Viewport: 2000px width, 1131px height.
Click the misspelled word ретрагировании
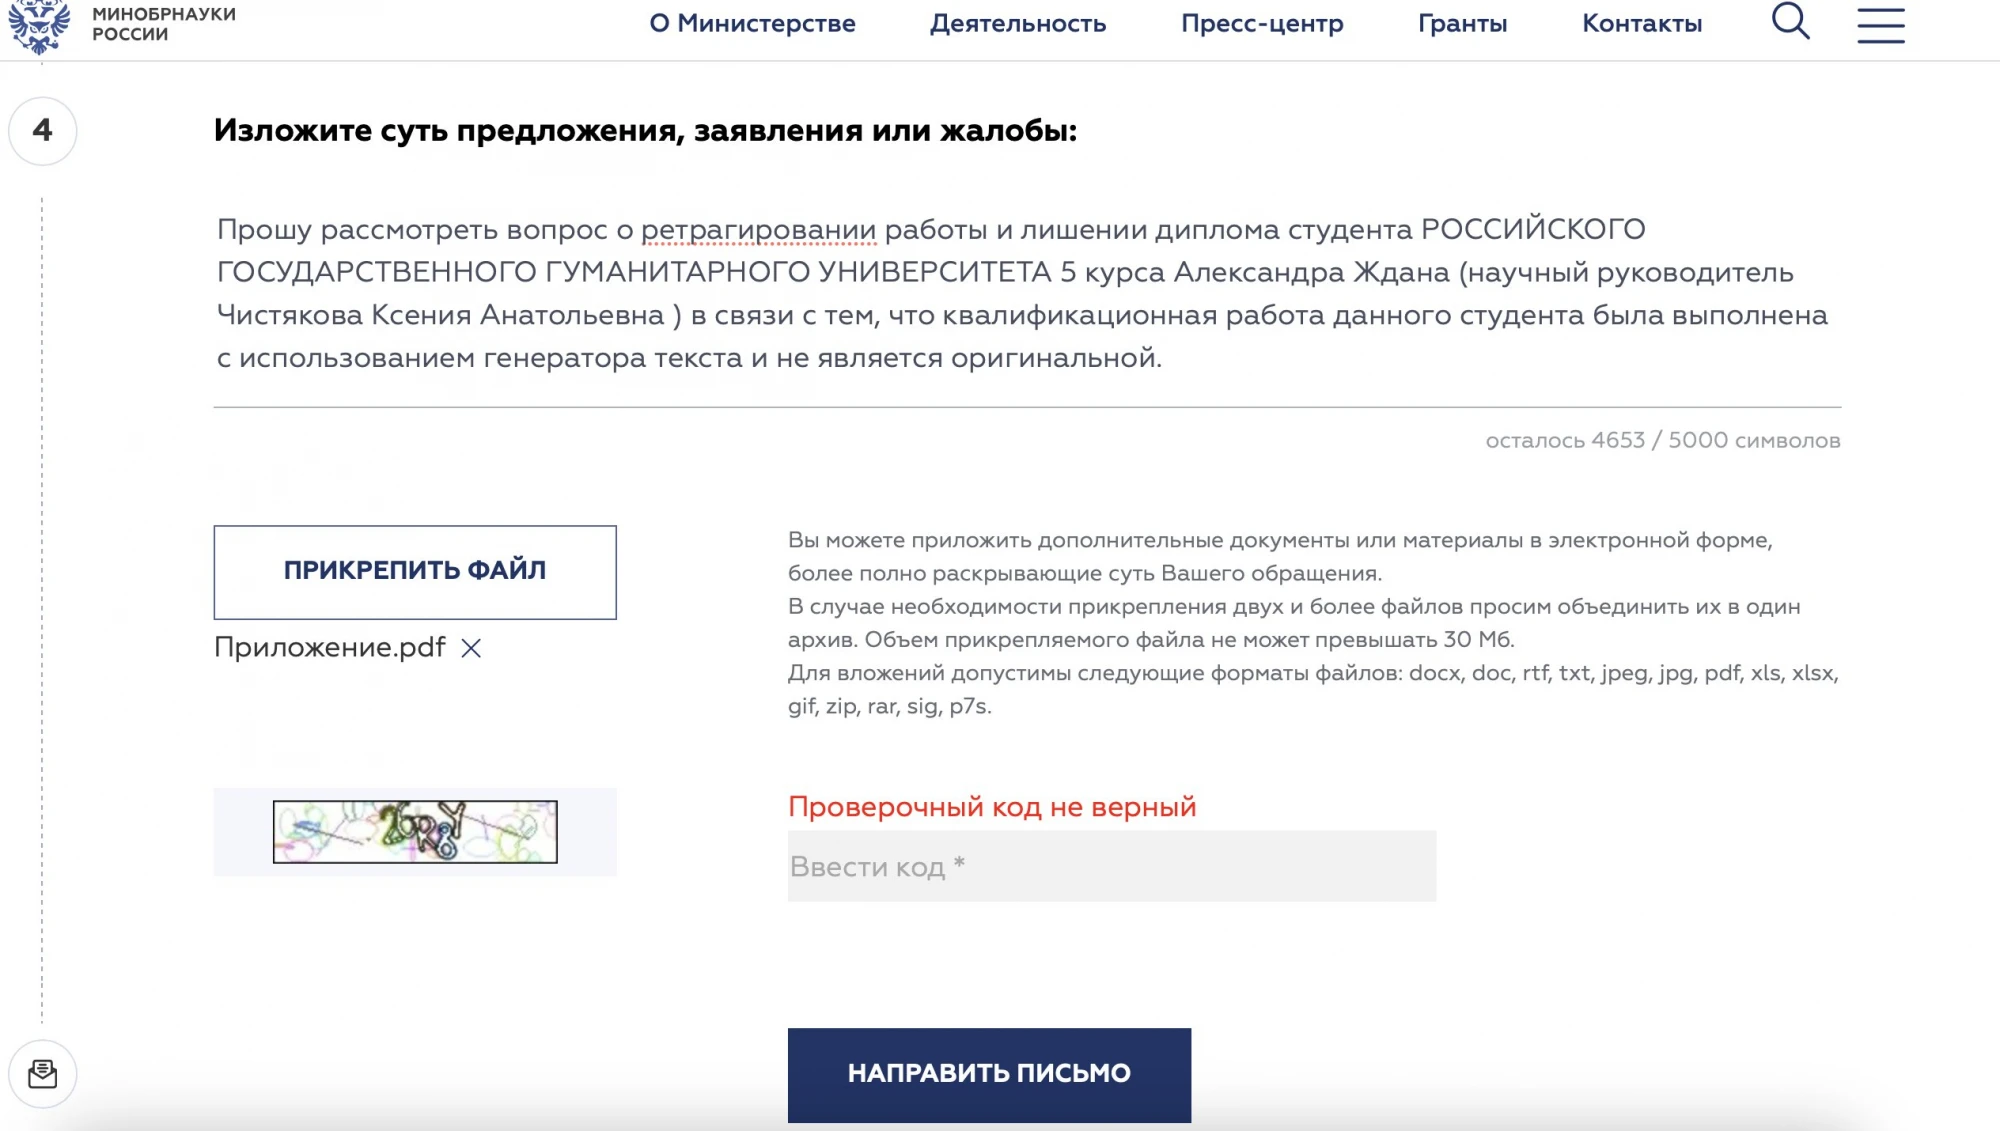click(x=758, y=230)
